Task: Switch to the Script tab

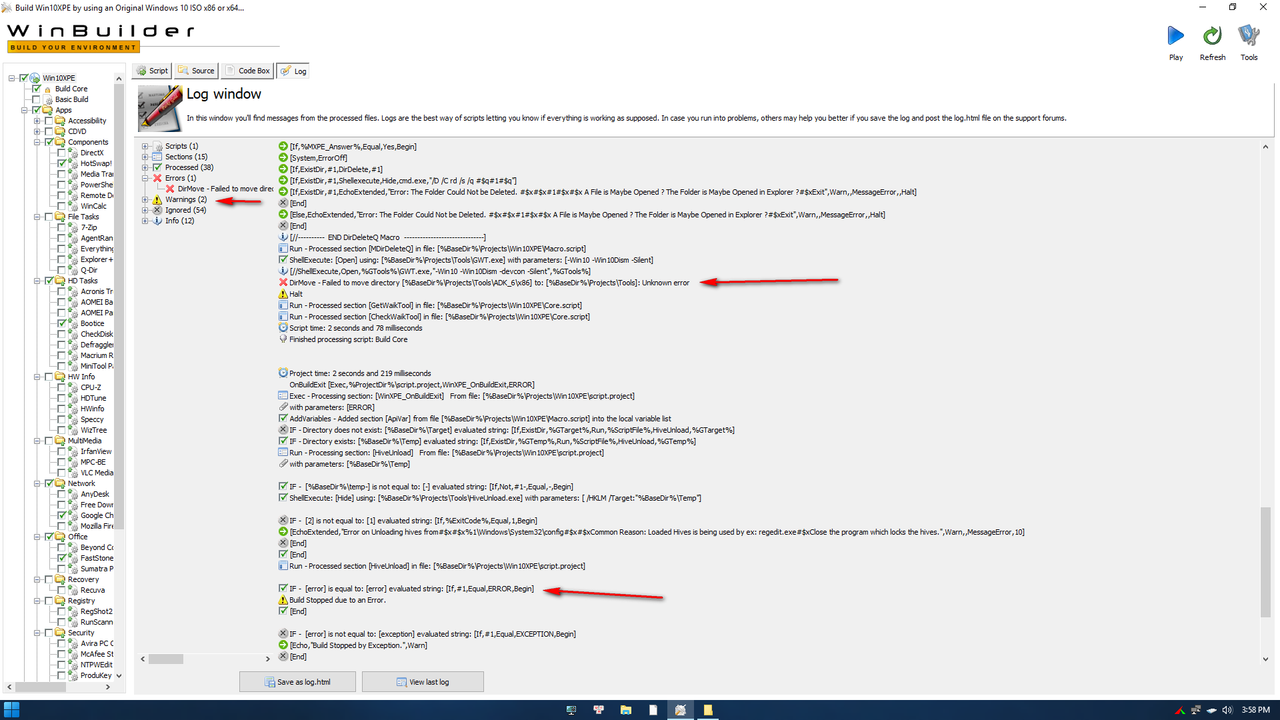Action: point(152,71)
